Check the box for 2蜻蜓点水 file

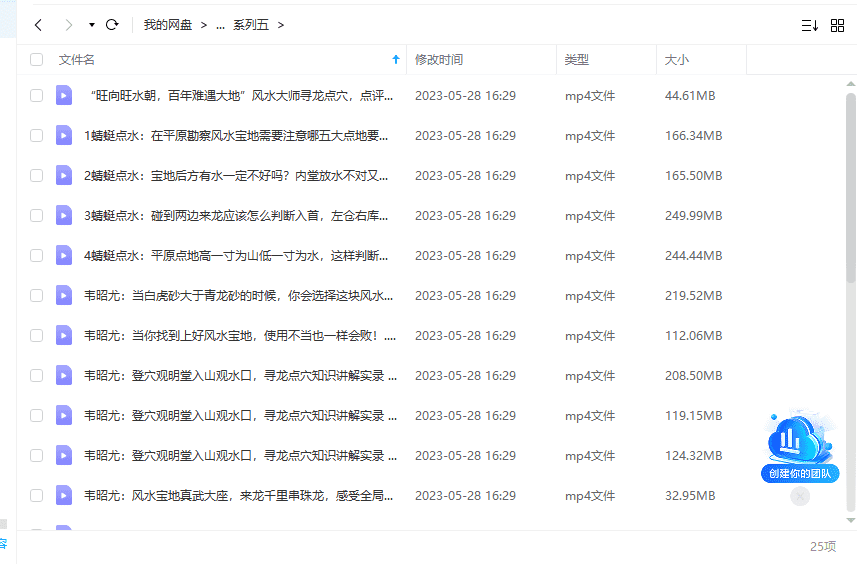pyautogui.click(x=37, y=175)
